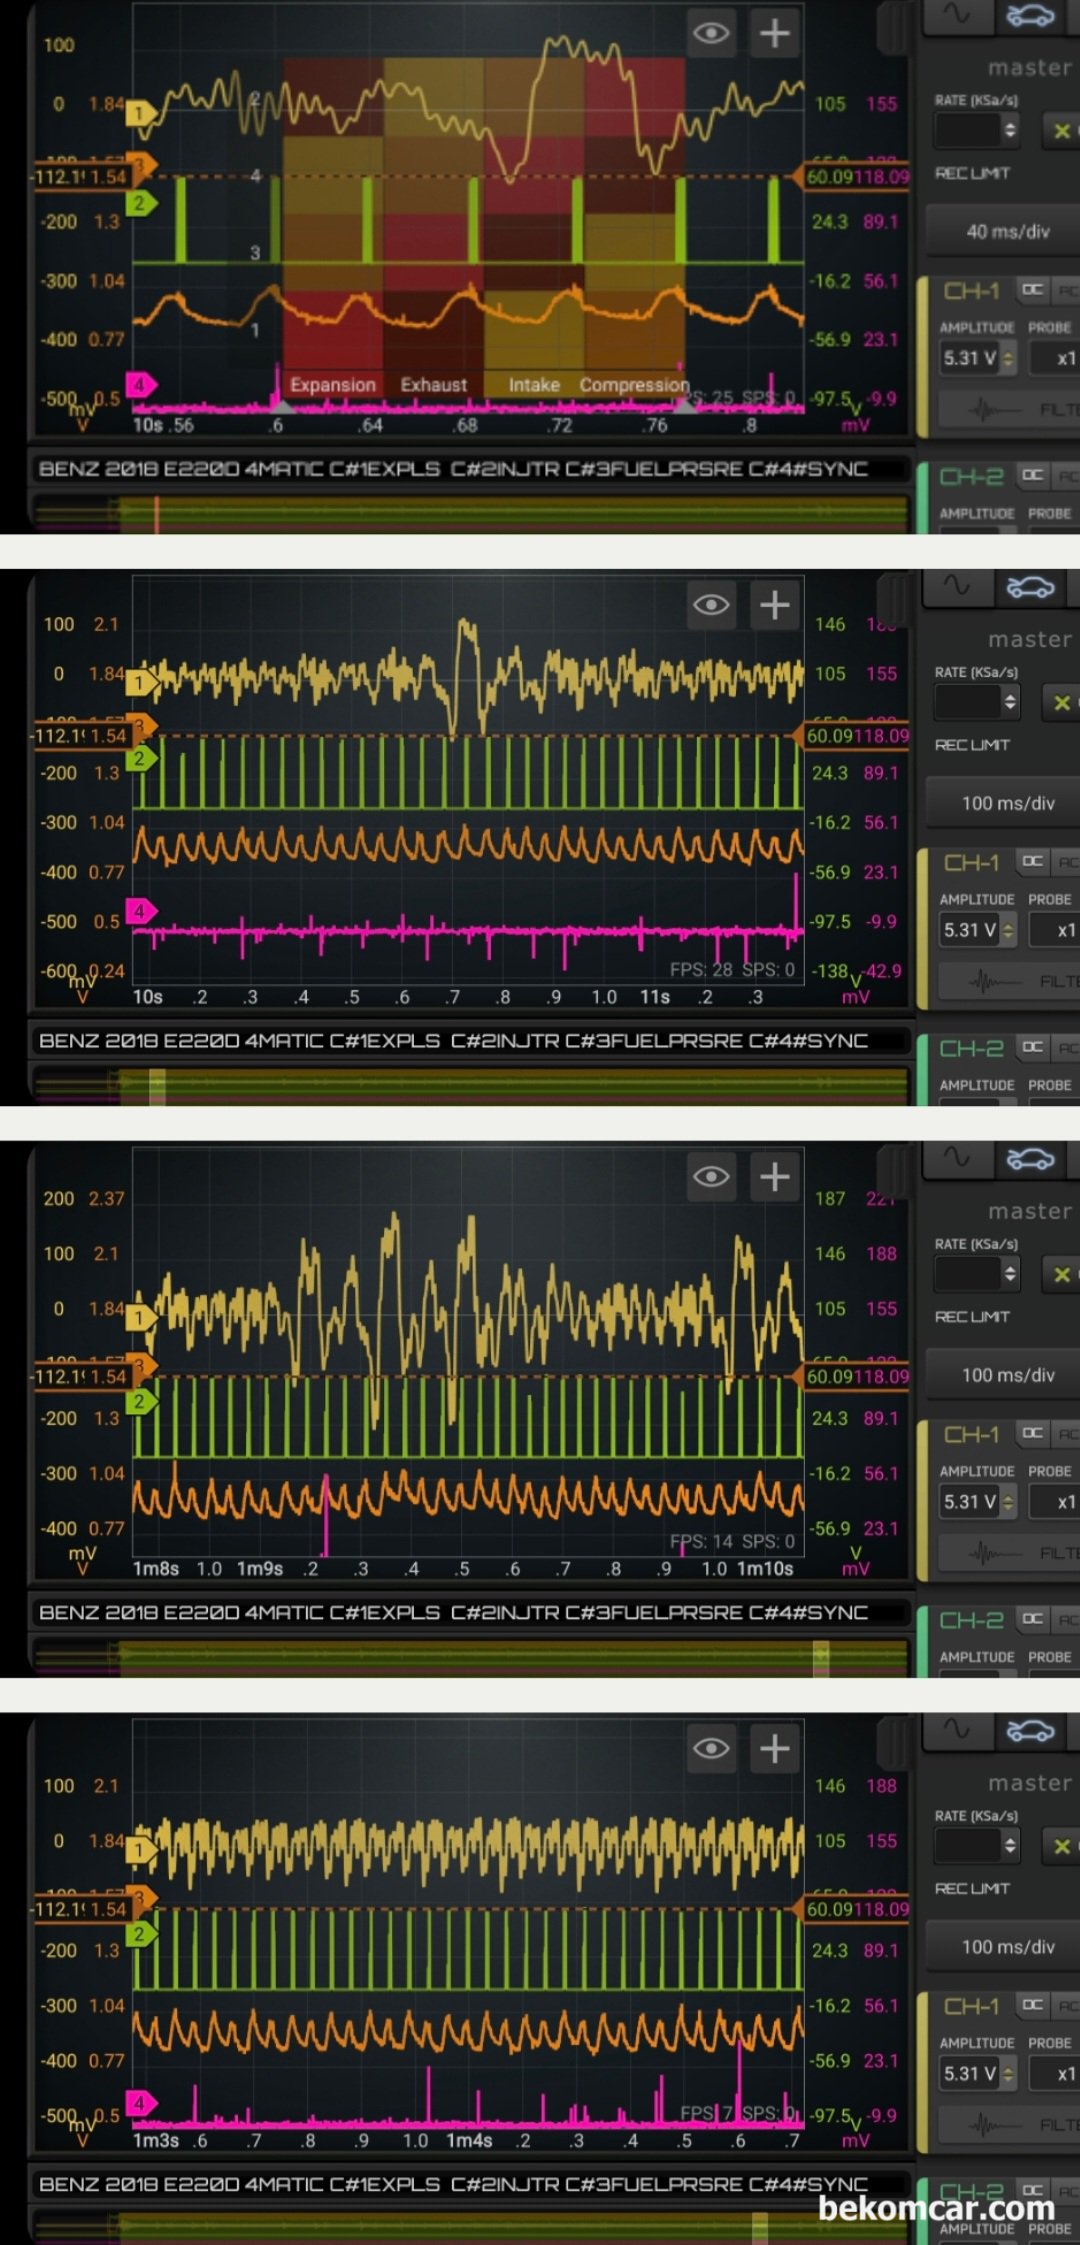Click the -112.1 level marker in 1m3s capture
1080x2245 pixels.
[82, 1909]
